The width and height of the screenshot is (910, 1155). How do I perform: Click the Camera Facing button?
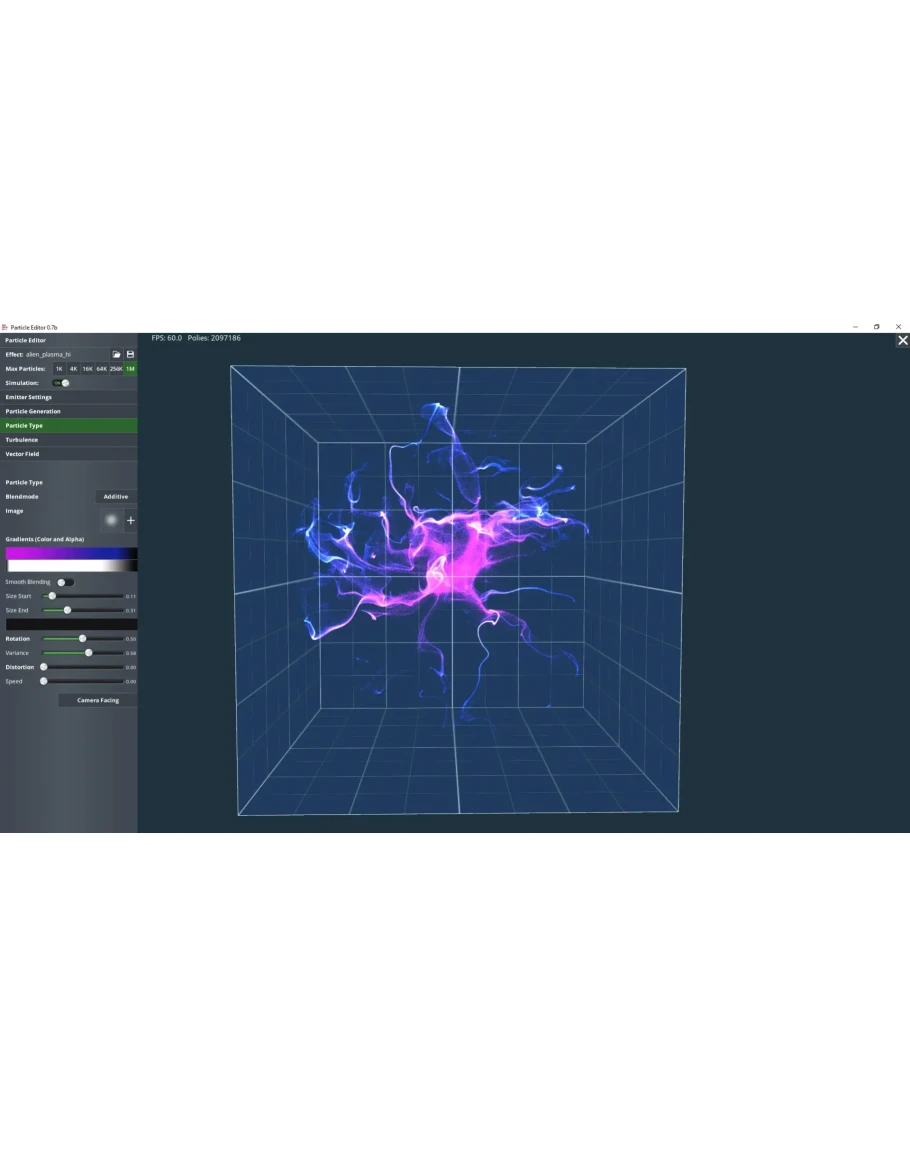coord(98,700)
